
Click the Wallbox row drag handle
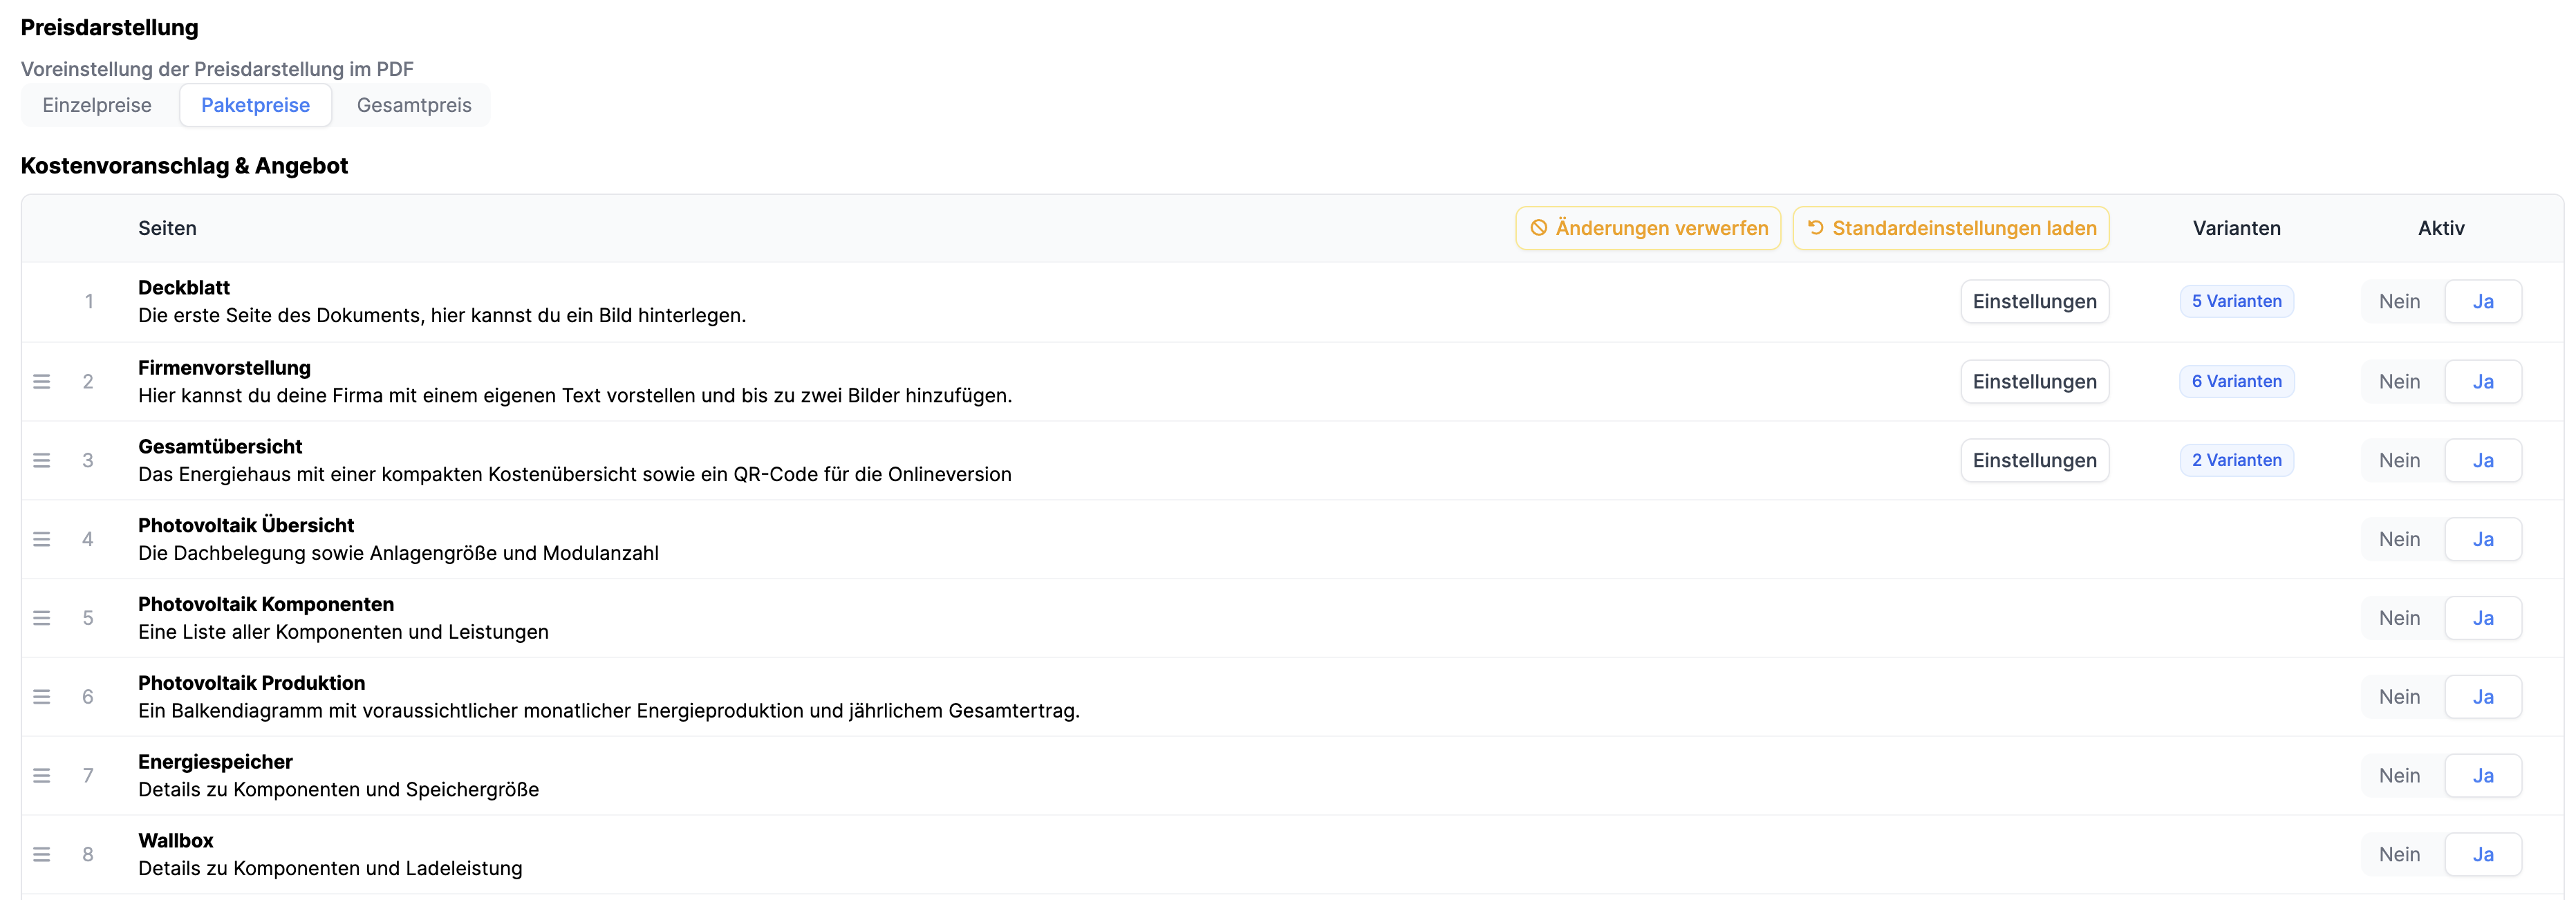[41, 855]
